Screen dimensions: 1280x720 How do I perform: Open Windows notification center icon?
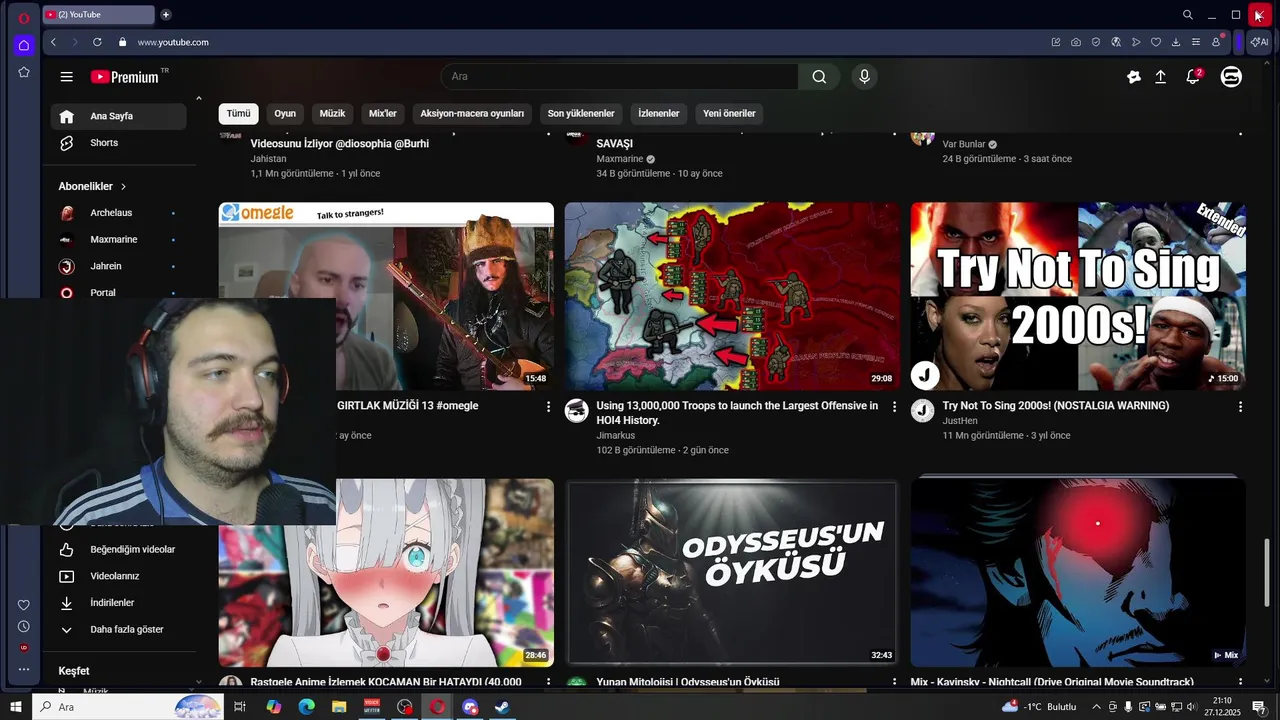[x=1259, y=707]
